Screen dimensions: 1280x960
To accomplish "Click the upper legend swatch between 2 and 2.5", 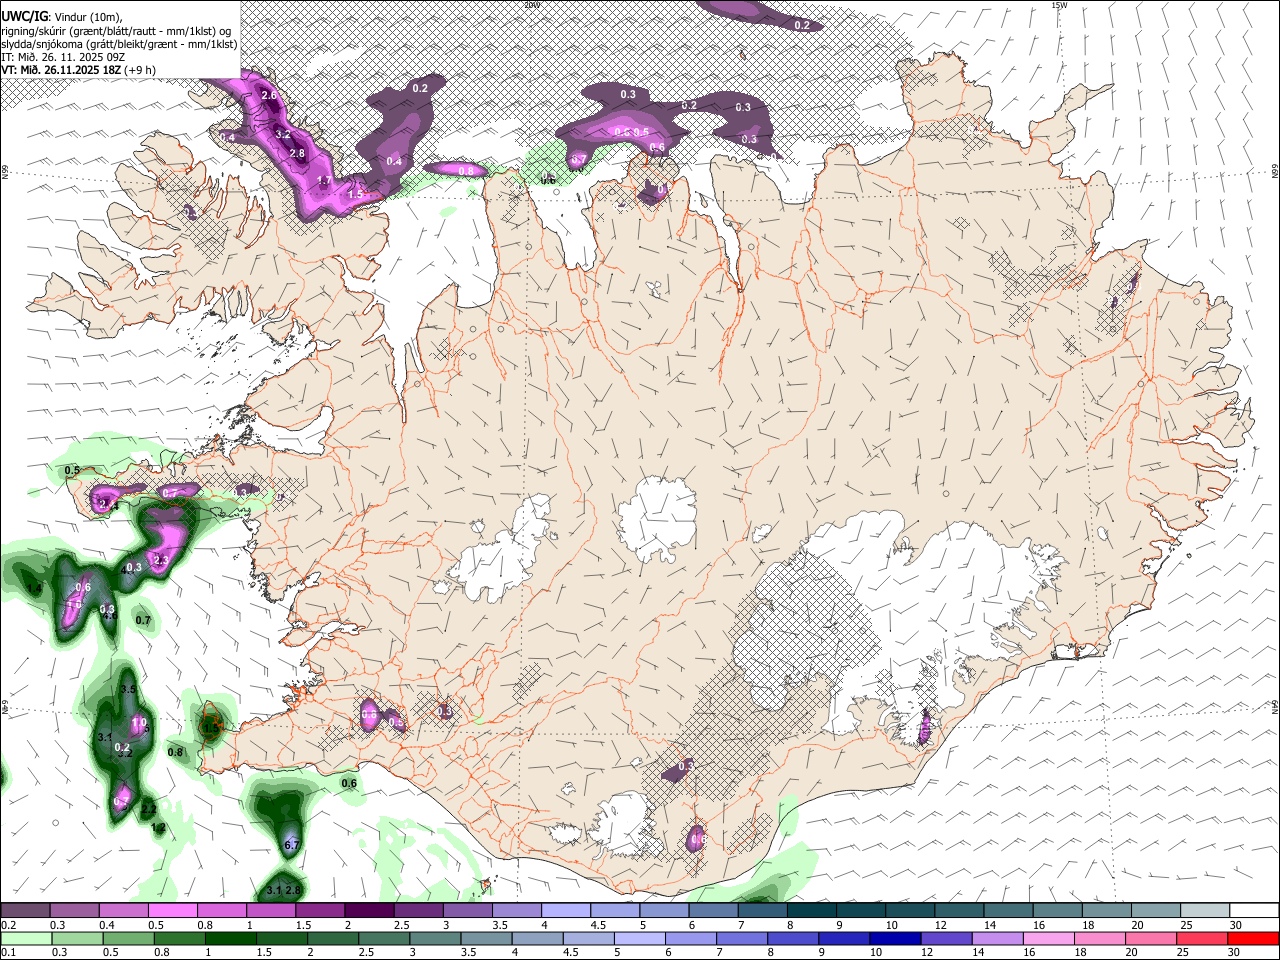I will pos(369,911).
